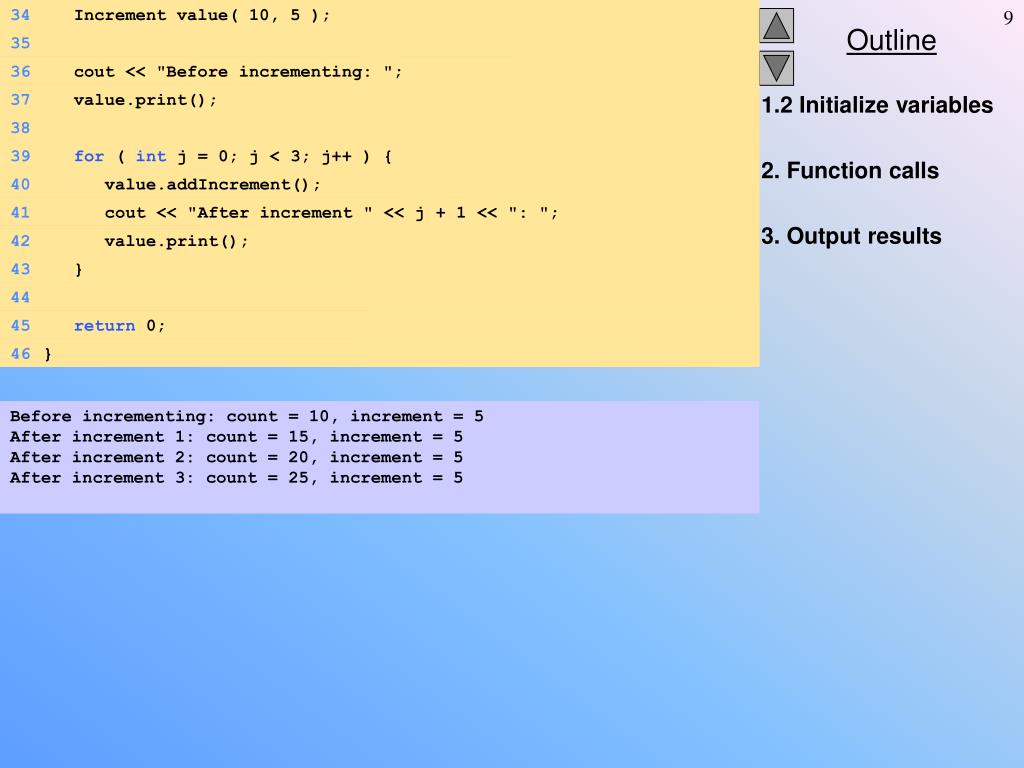Click output line 'After increment 3: count = 25'

pos(236,478)
